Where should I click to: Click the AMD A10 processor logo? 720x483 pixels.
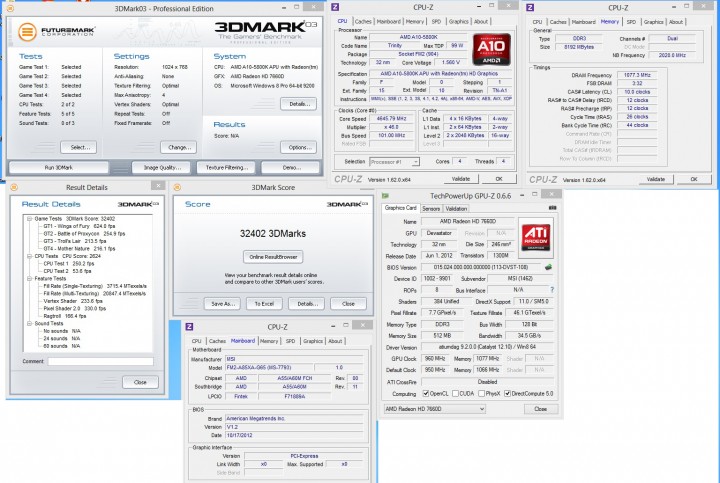pyautogui.click(x=492, y=49)
